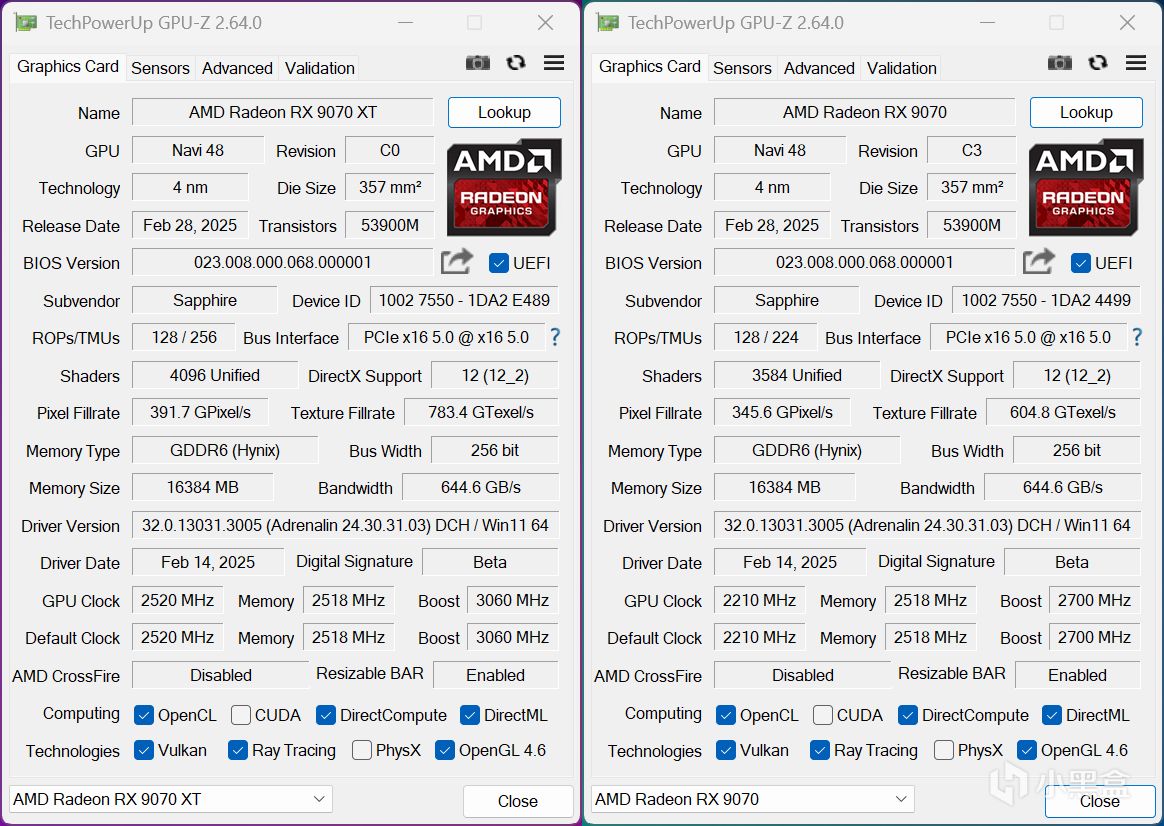Switch to Advanced tab in RX 9070 window
This screenshot has width=1164, height=826.
820,68
